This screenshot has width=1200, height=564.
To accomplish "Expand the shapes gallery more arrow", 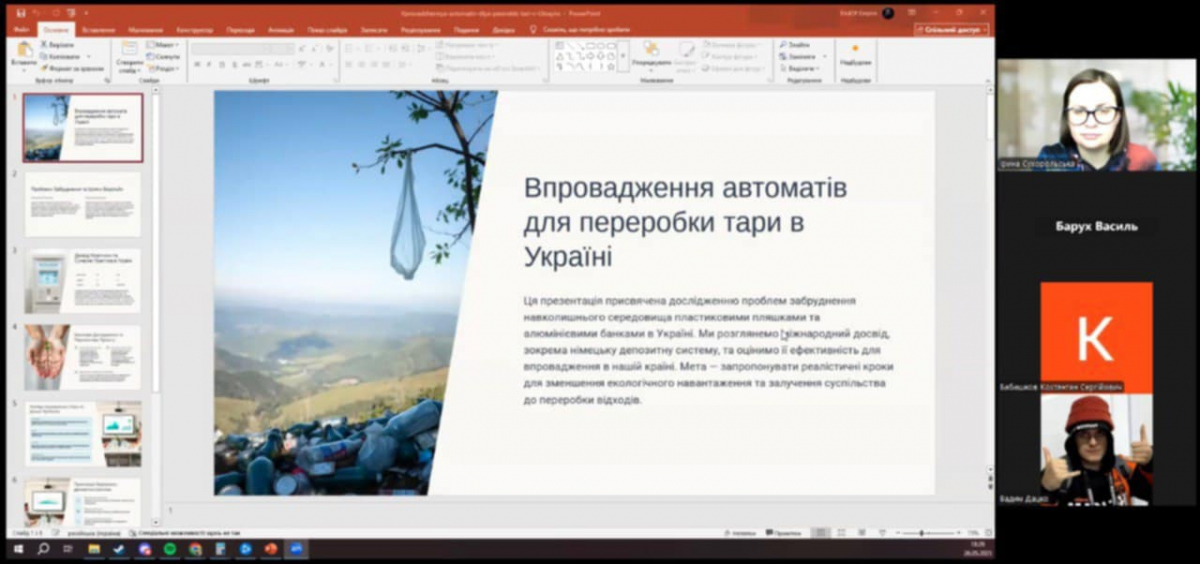I will coord(623,56).
